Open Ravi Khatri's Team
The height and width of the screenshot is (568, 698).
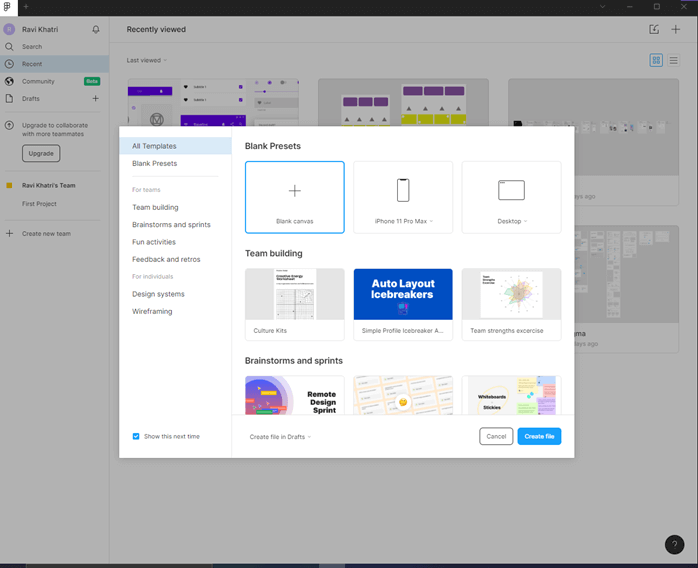(49, 186)
